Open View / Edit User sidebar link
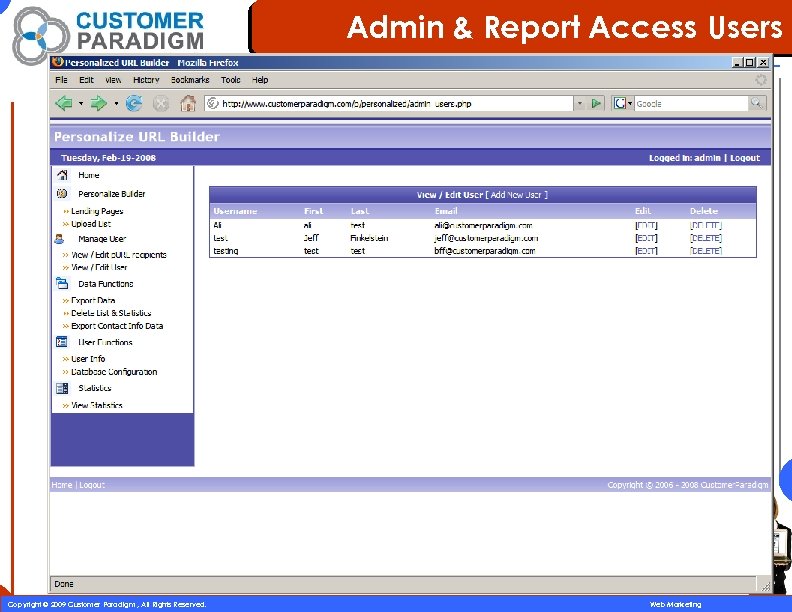792x612 pixels. [x=99, y=267]
